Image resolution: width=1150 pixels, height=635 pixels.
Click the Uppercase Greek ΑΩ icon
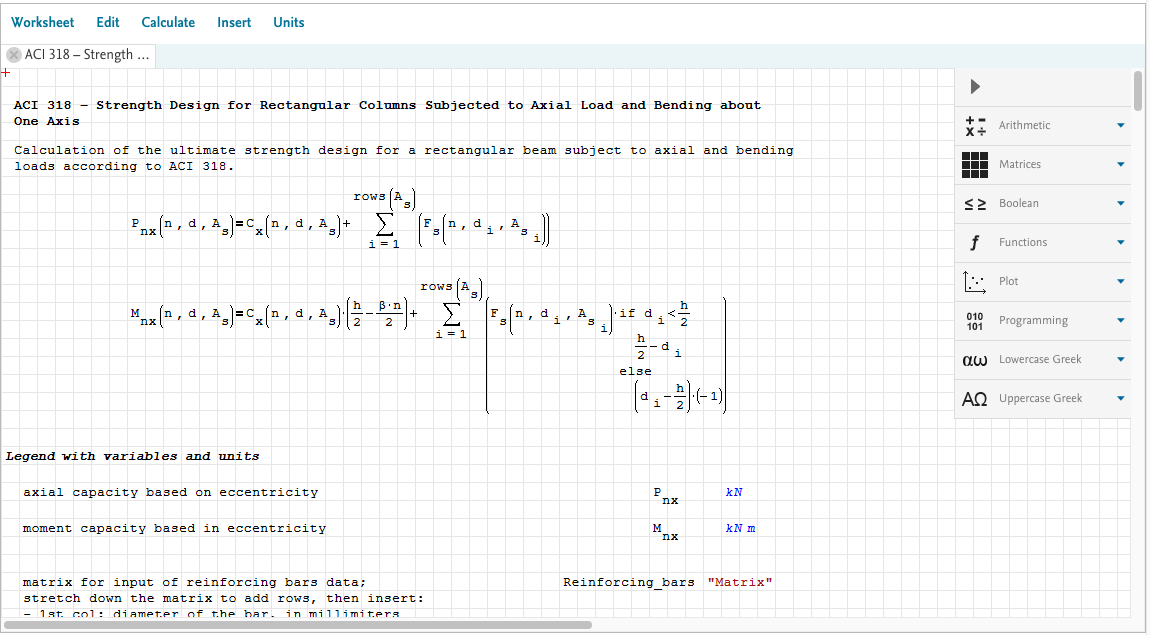(975, 399)
